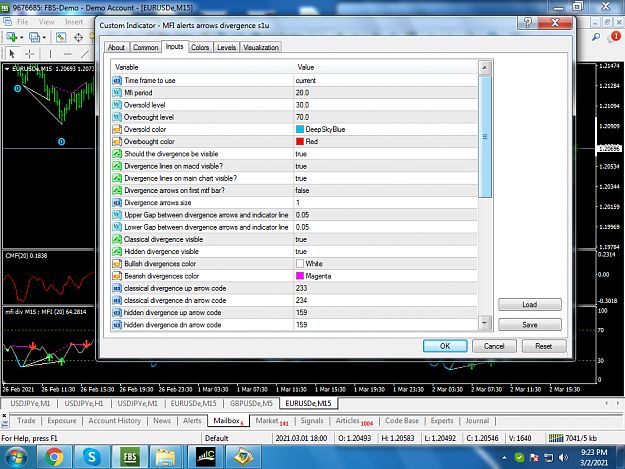Click the OK button
625x469 pixels.
click(x=445, y=346)
